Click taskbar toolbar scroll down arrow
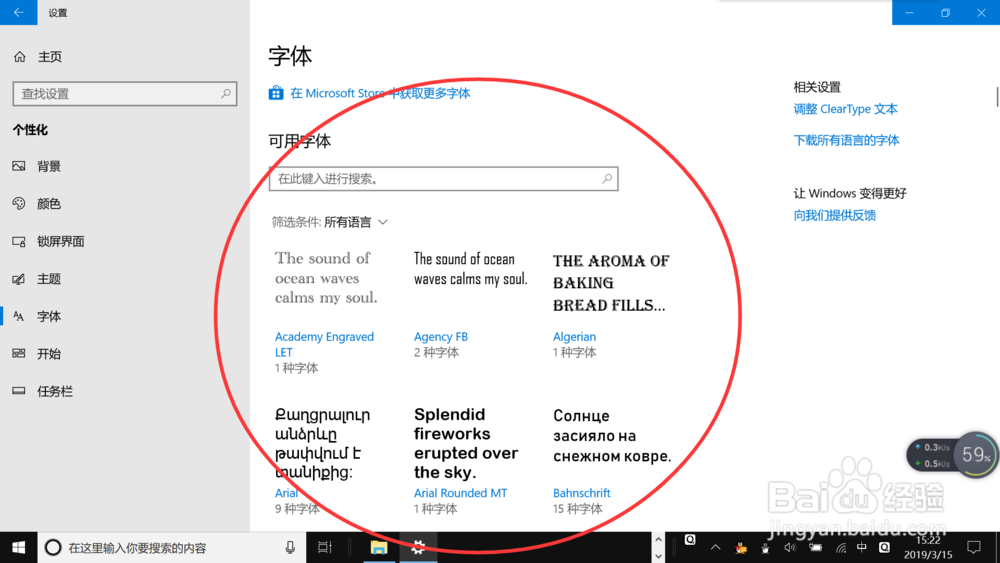Screen dimensions: 1000x563 click(658, 556)
